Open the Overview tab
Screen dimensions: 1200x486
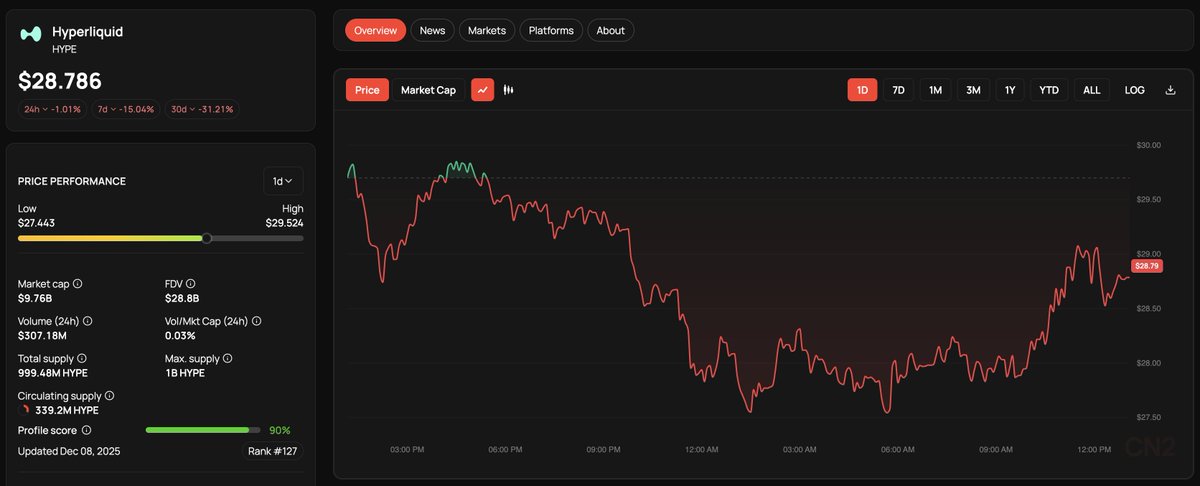376,30
